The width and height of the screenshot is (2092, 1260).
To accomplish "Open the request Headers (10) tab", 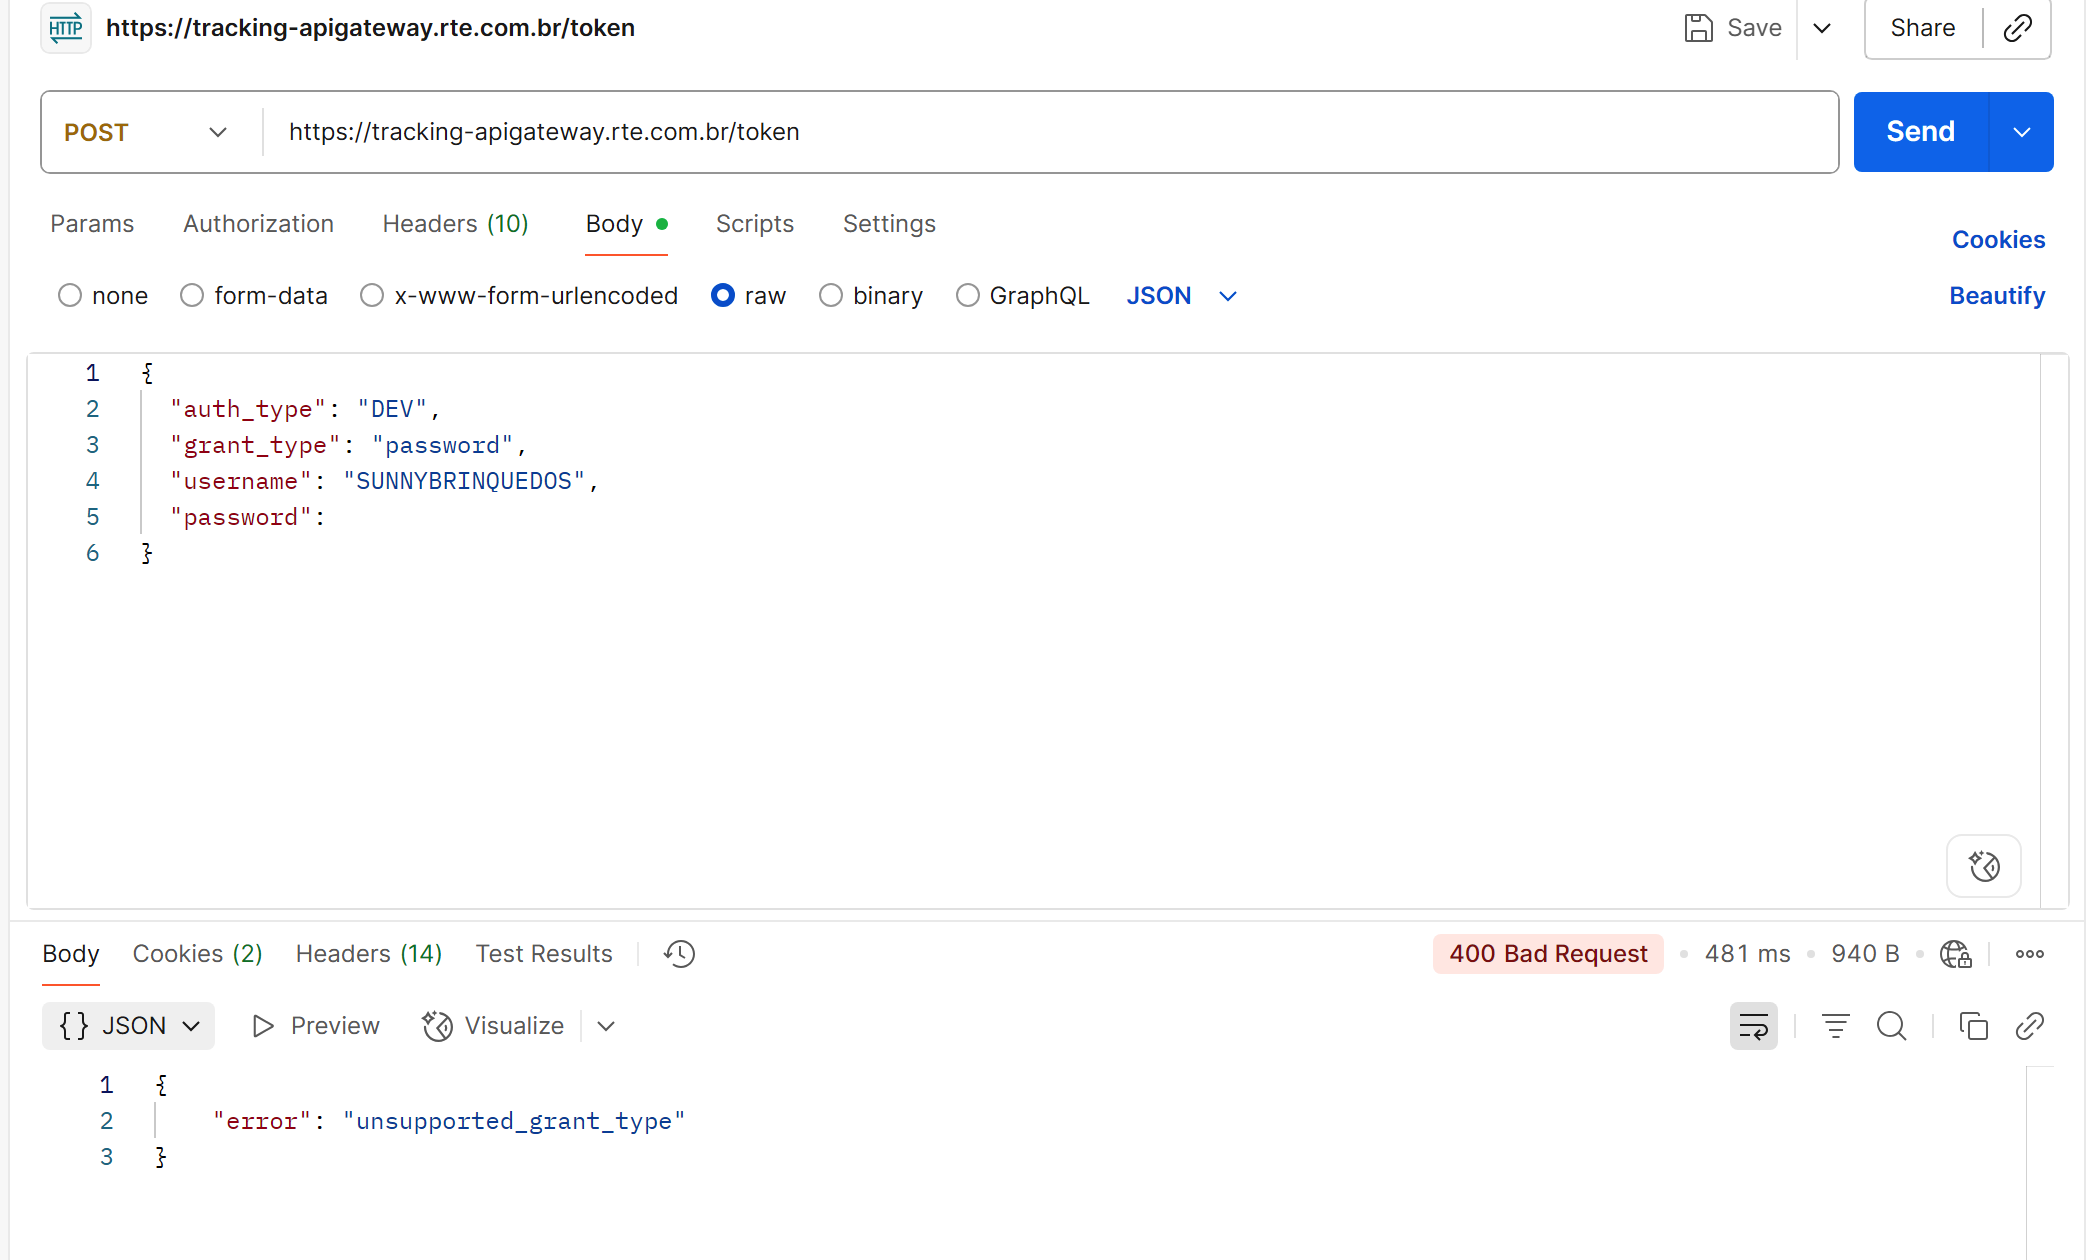I will (x=455, y=224).
